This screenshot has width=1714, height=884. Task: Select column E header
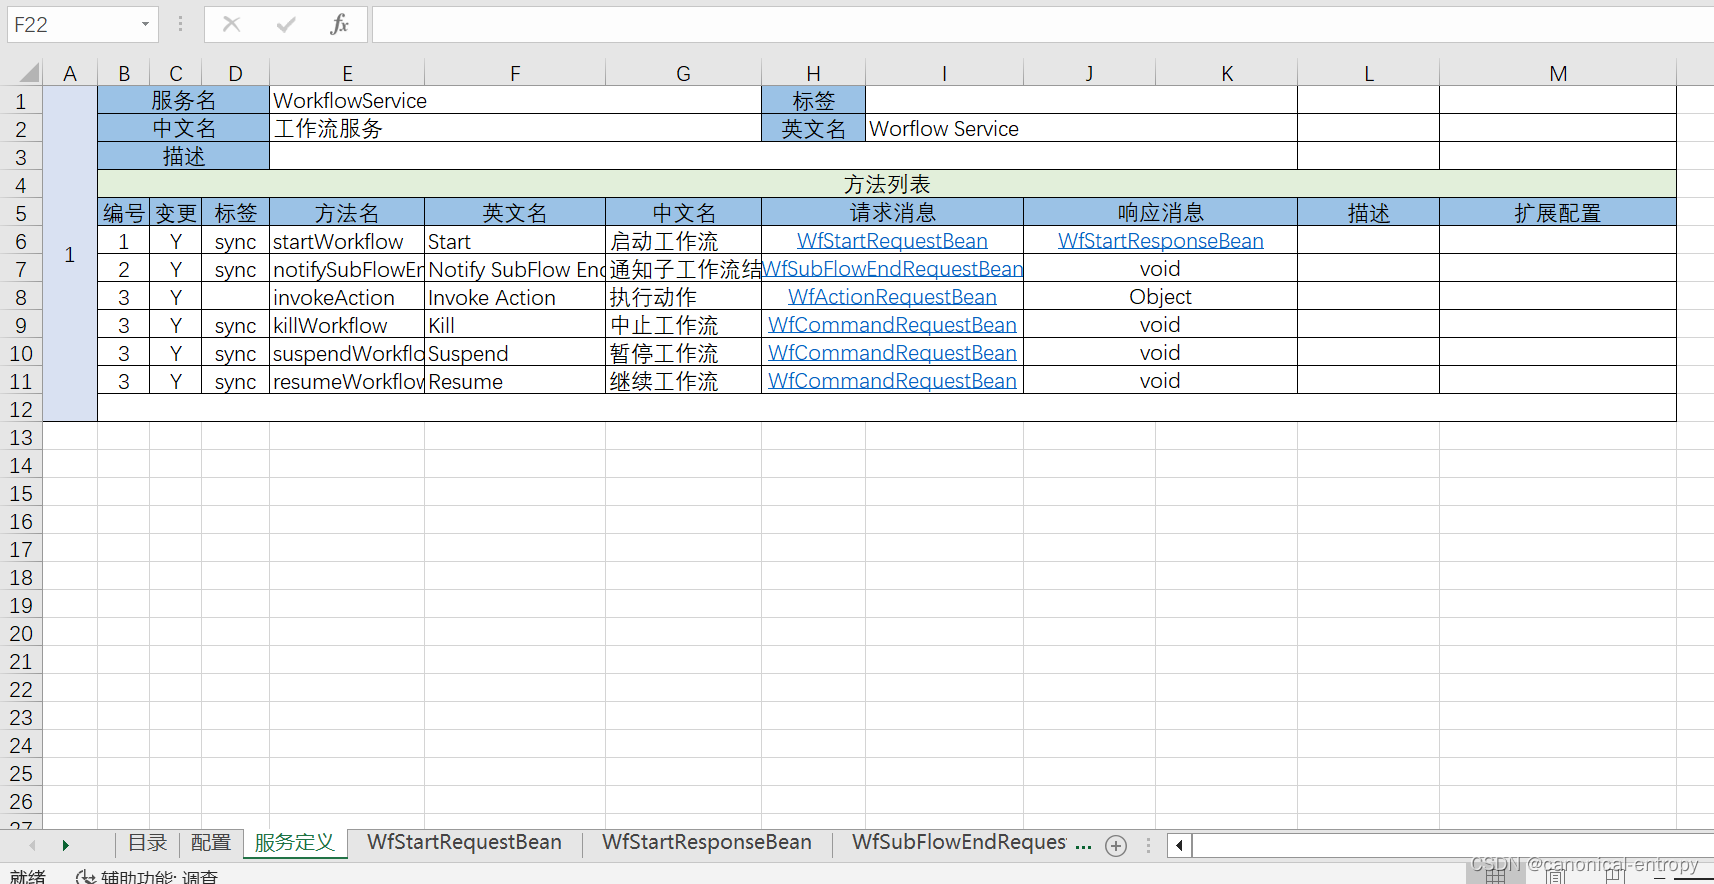coord(347,73)
